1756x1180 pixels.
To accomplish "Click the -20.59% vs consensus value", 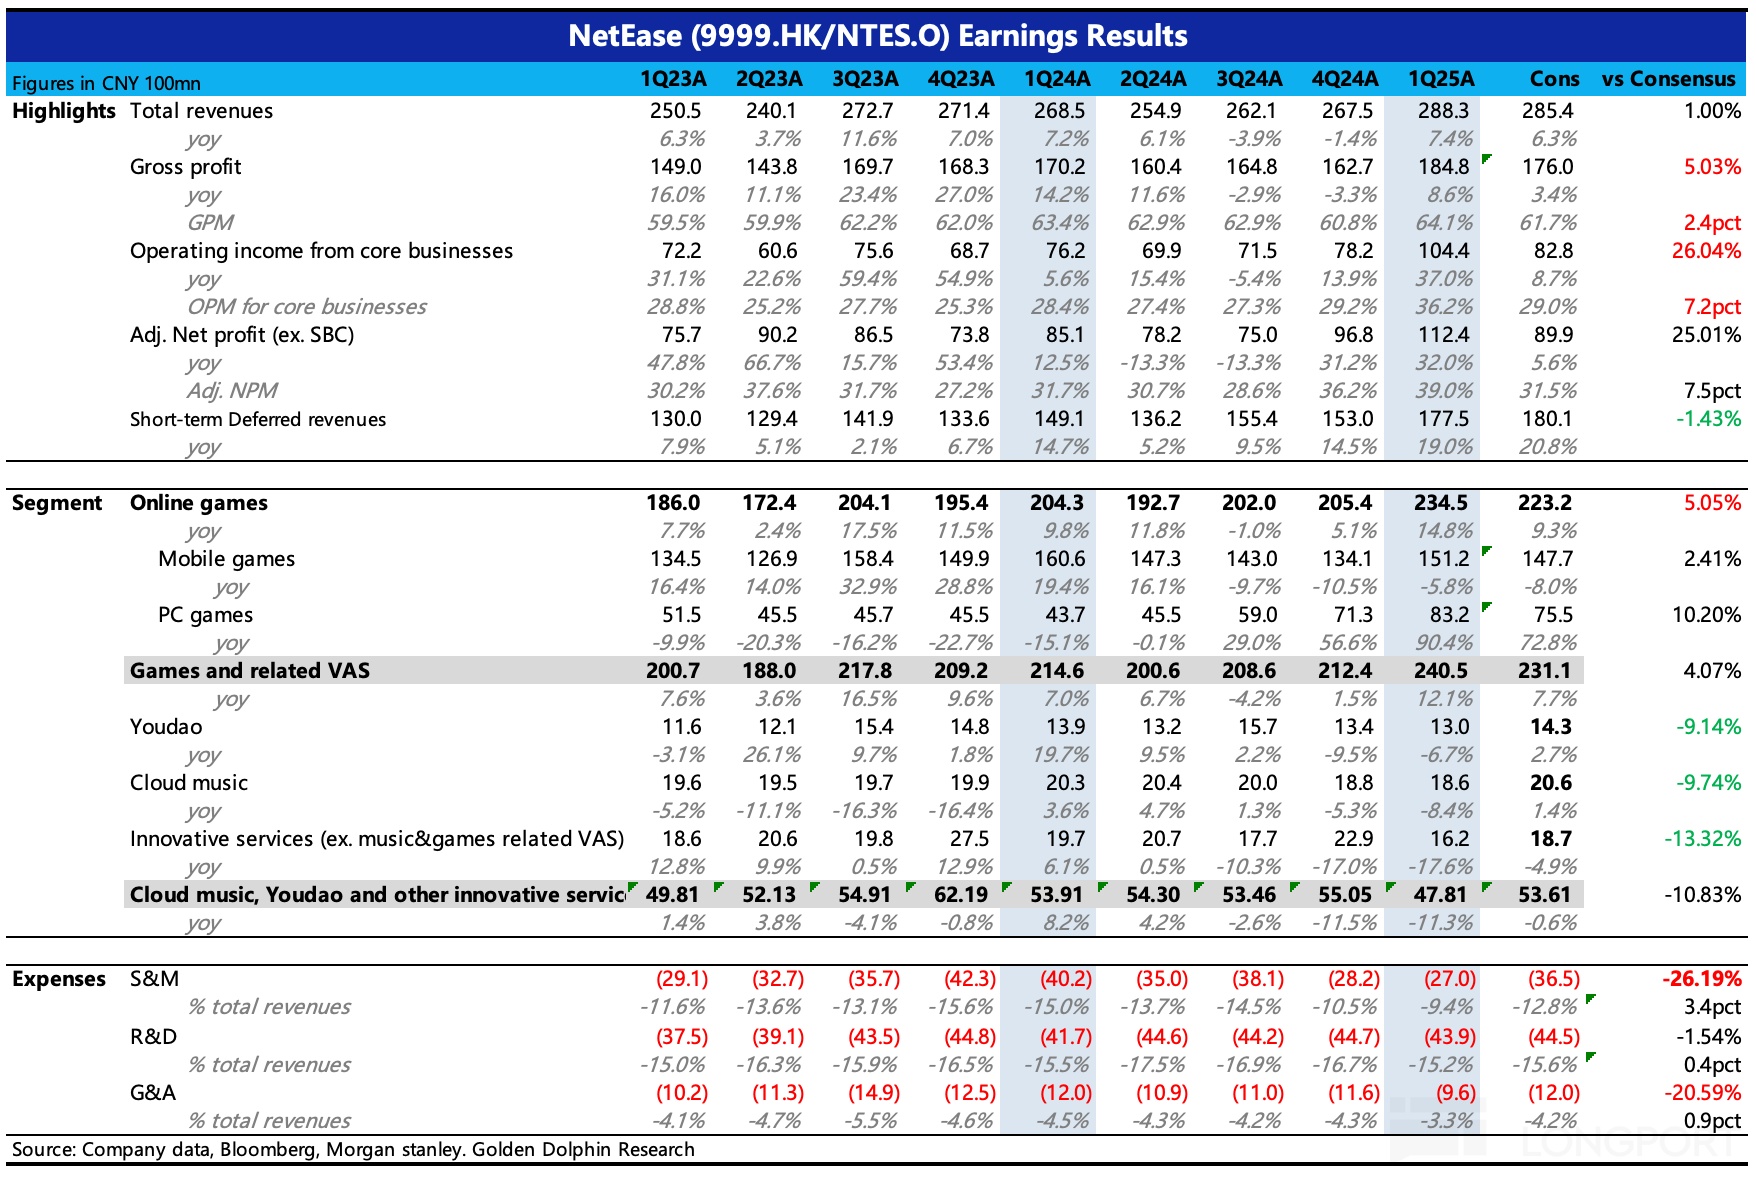I will (x=1702, y=1093).
